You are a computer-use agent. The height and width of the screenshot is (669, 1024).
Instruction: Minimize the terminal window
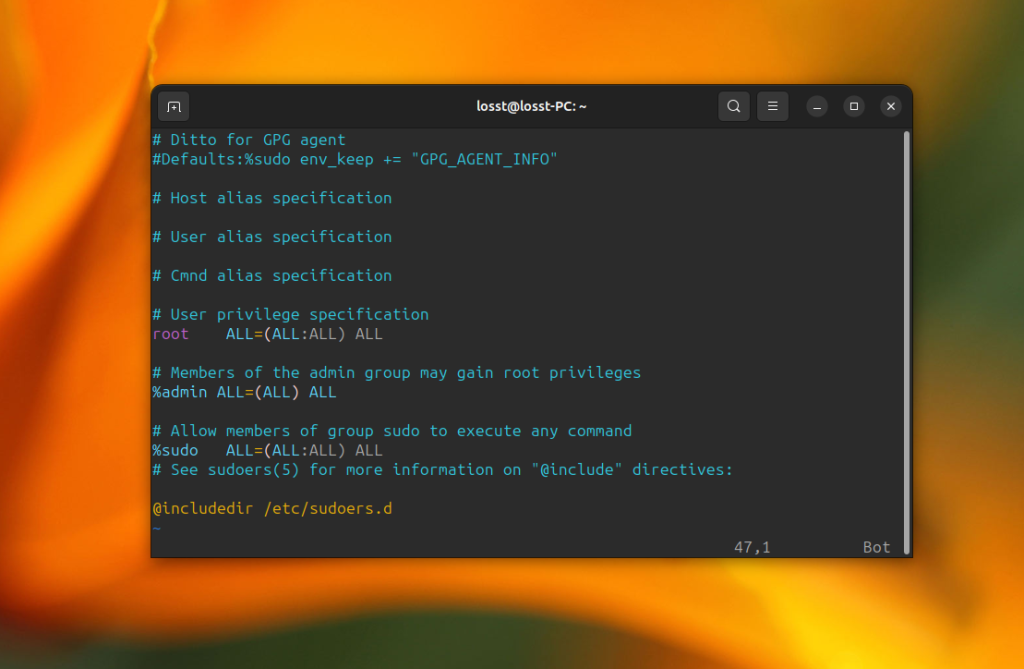817,106
